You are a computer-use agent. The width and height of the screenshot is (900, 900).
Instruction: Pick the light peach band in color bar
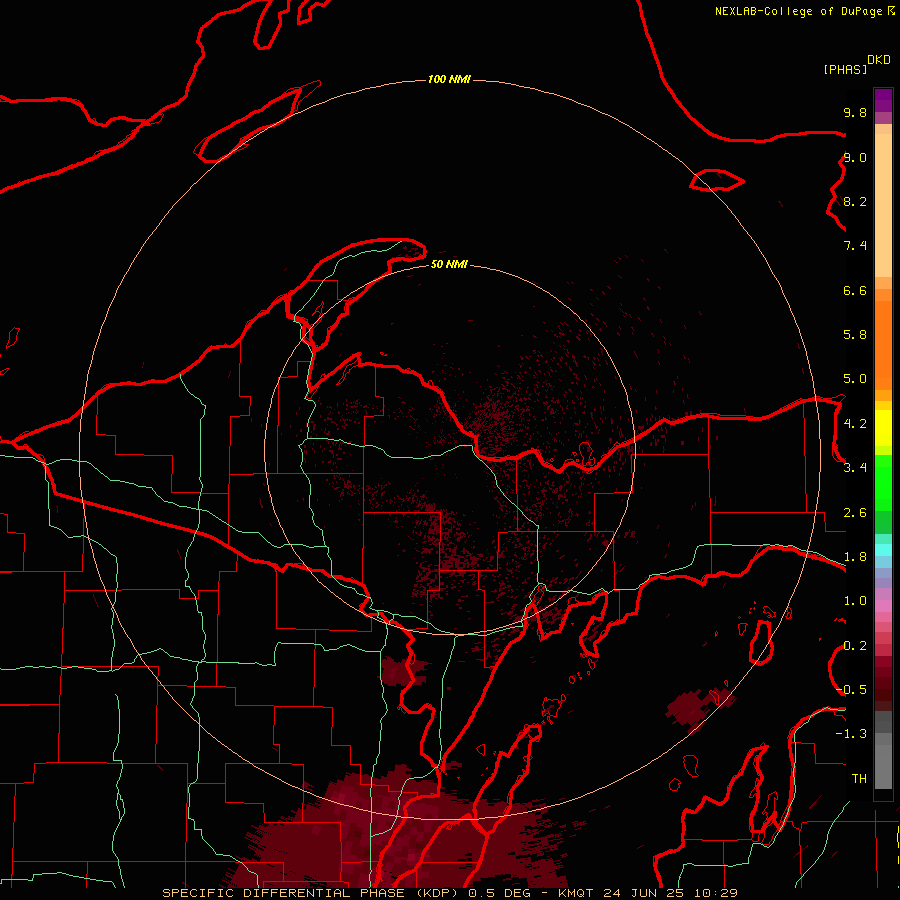(x=883, y=205)
